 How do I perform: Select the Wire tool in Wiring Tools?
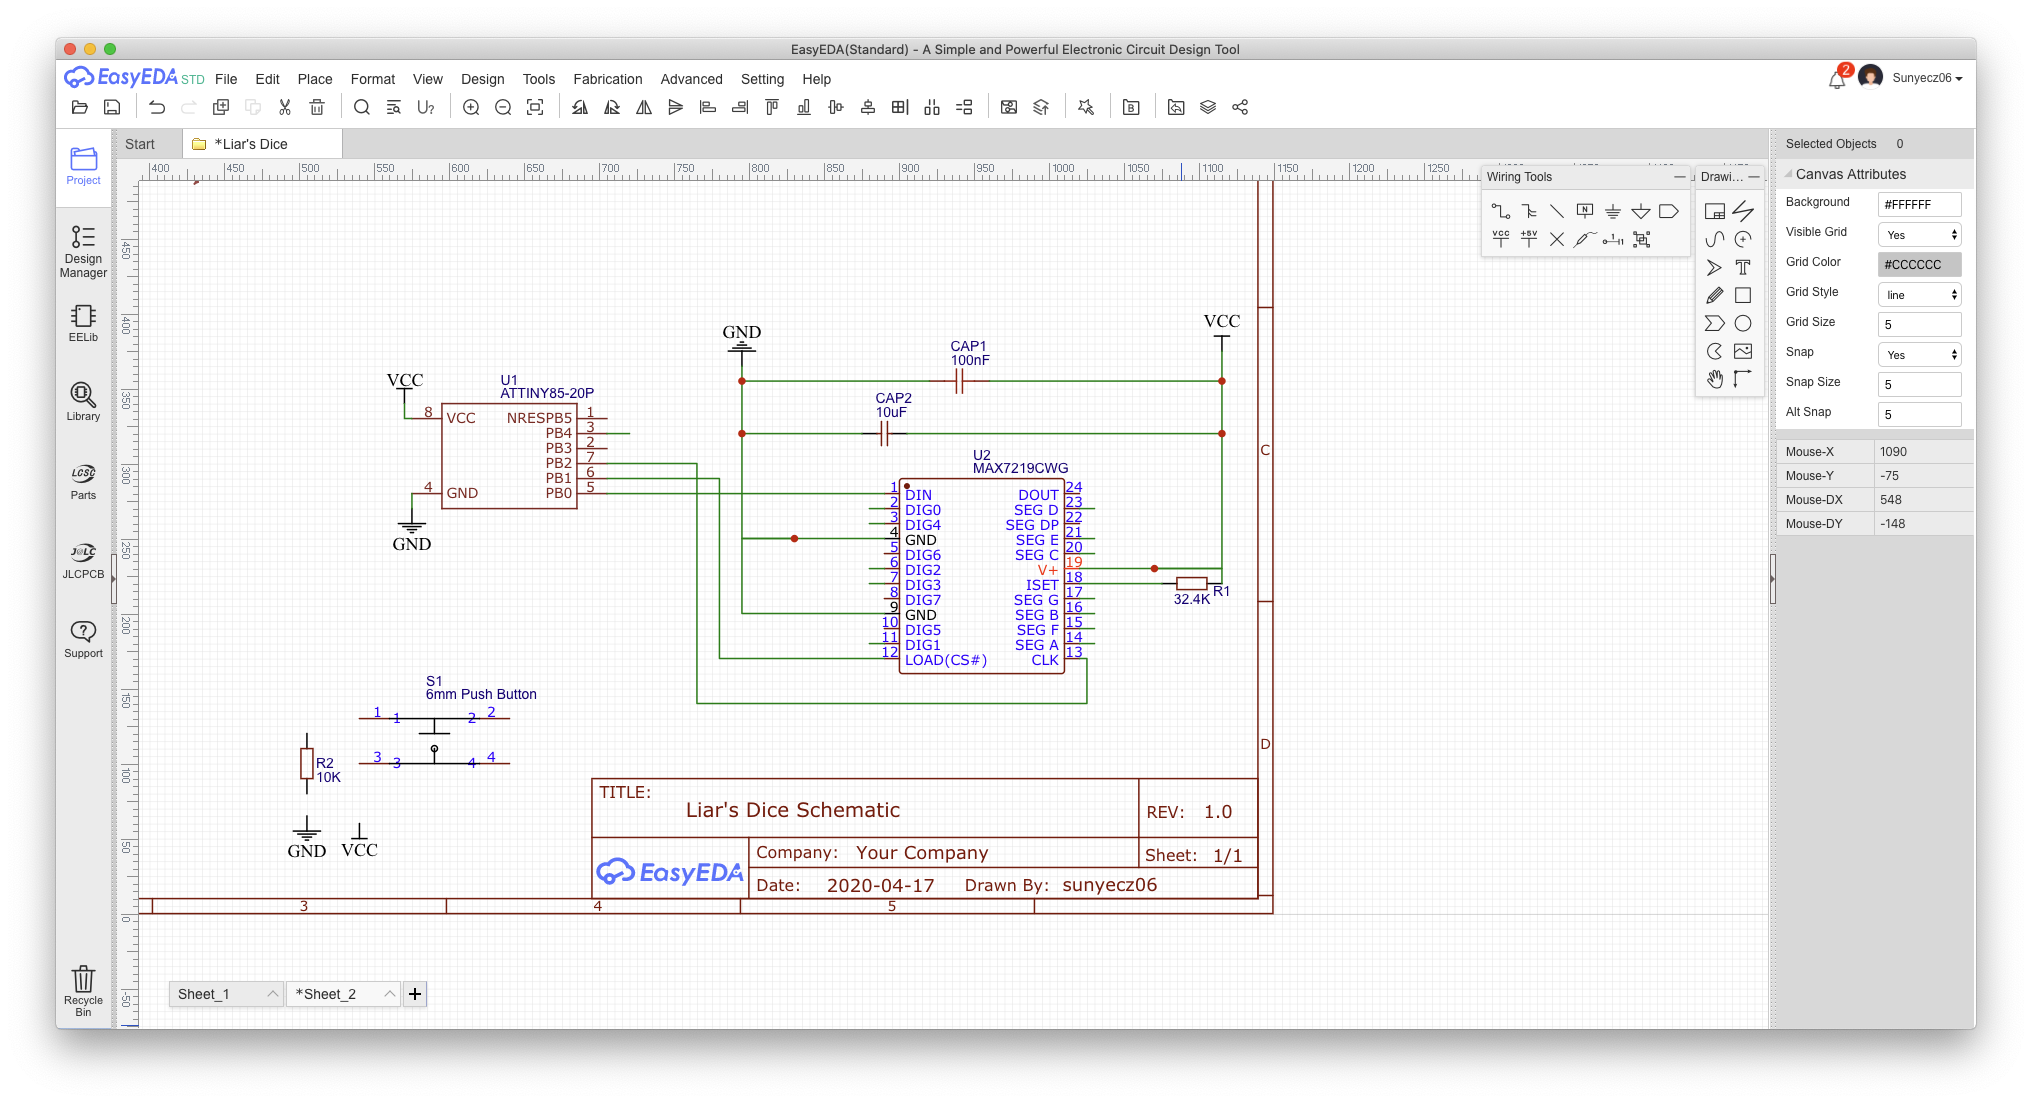(1501, 211)
